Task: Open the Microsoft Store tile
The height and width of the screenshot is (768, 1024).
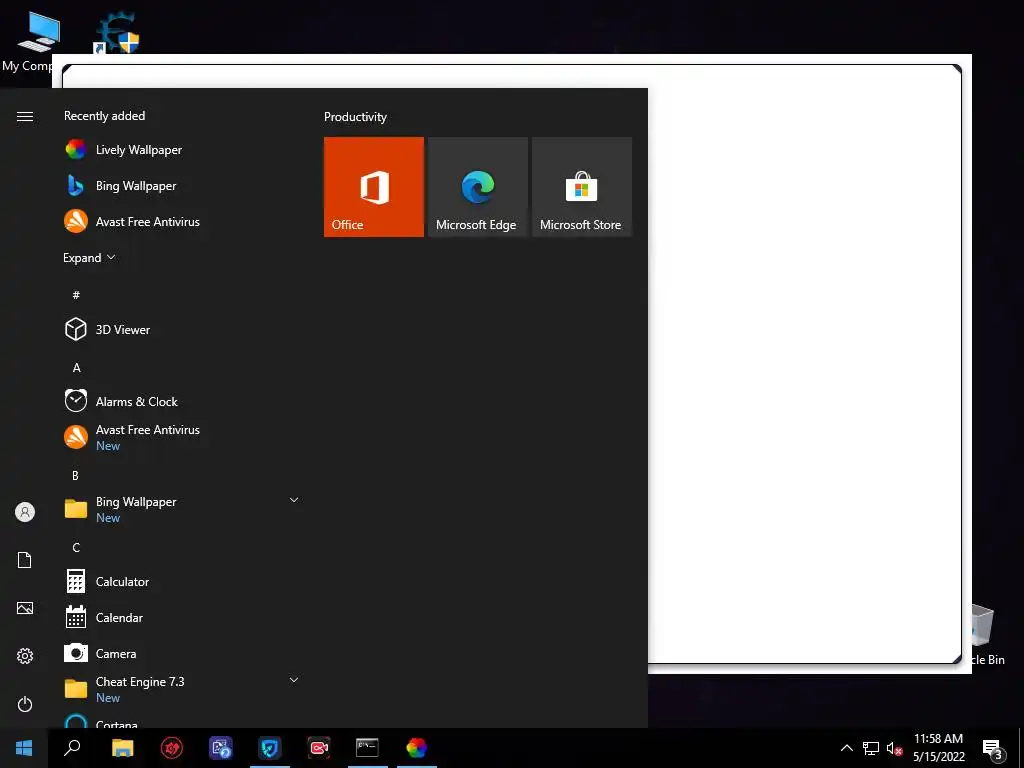Action: (582, 187)
